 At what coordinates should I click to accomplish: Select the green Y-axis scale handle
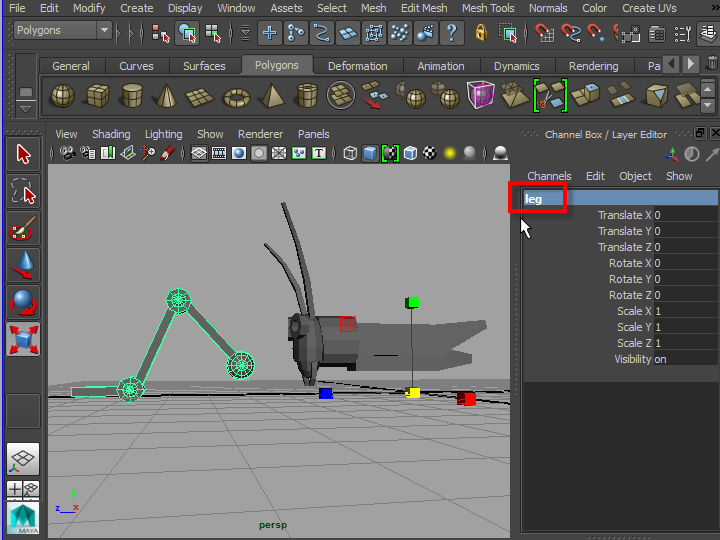click(412, 302)
